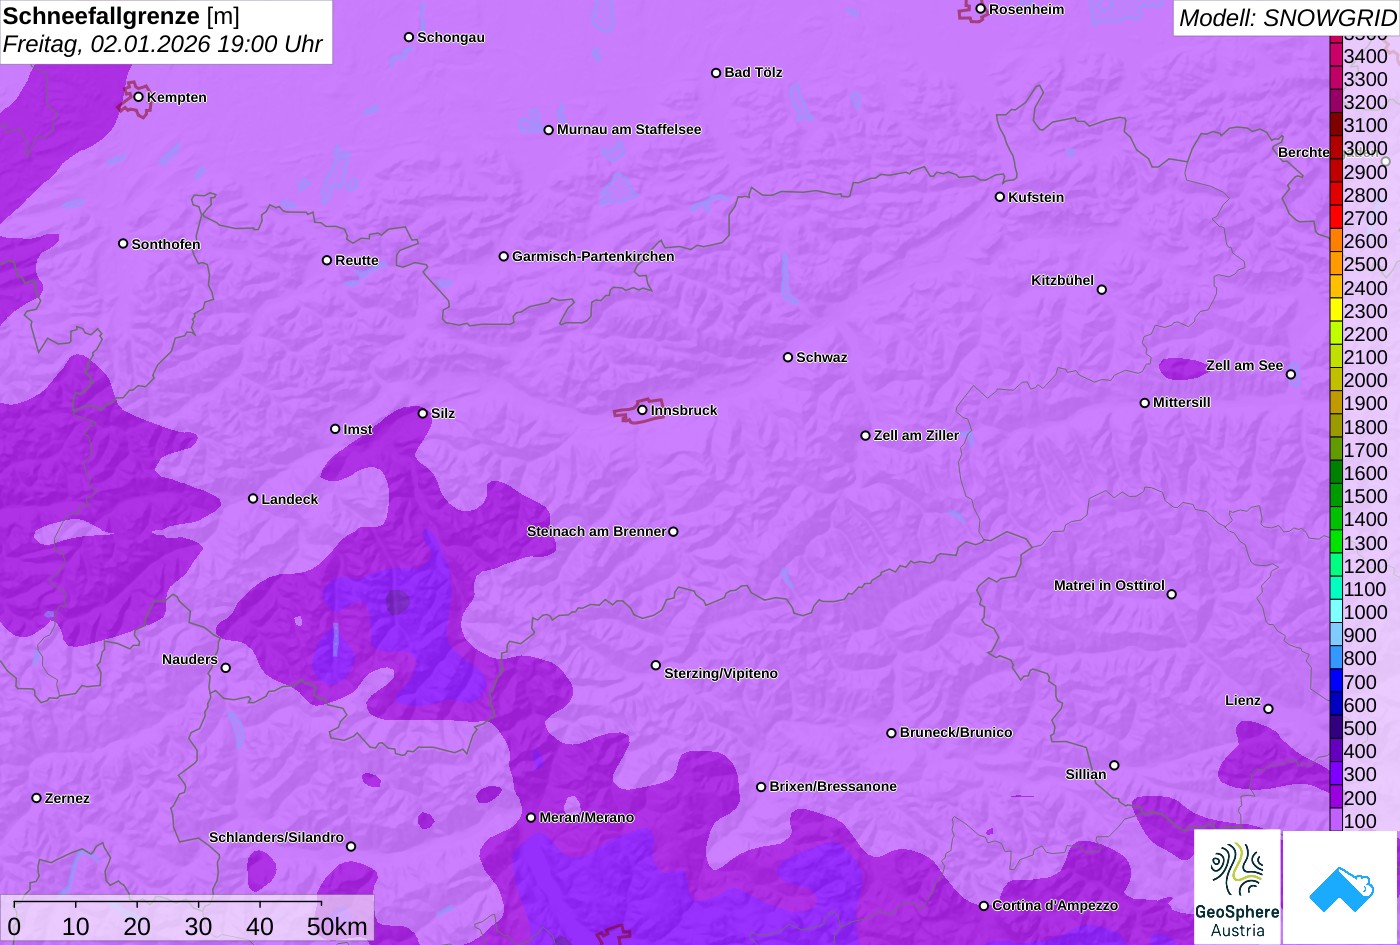Click the Lienz location marker
The height and width of the screenshot is (945, 1400).
pyautogui.click(x=1268, y=709)
